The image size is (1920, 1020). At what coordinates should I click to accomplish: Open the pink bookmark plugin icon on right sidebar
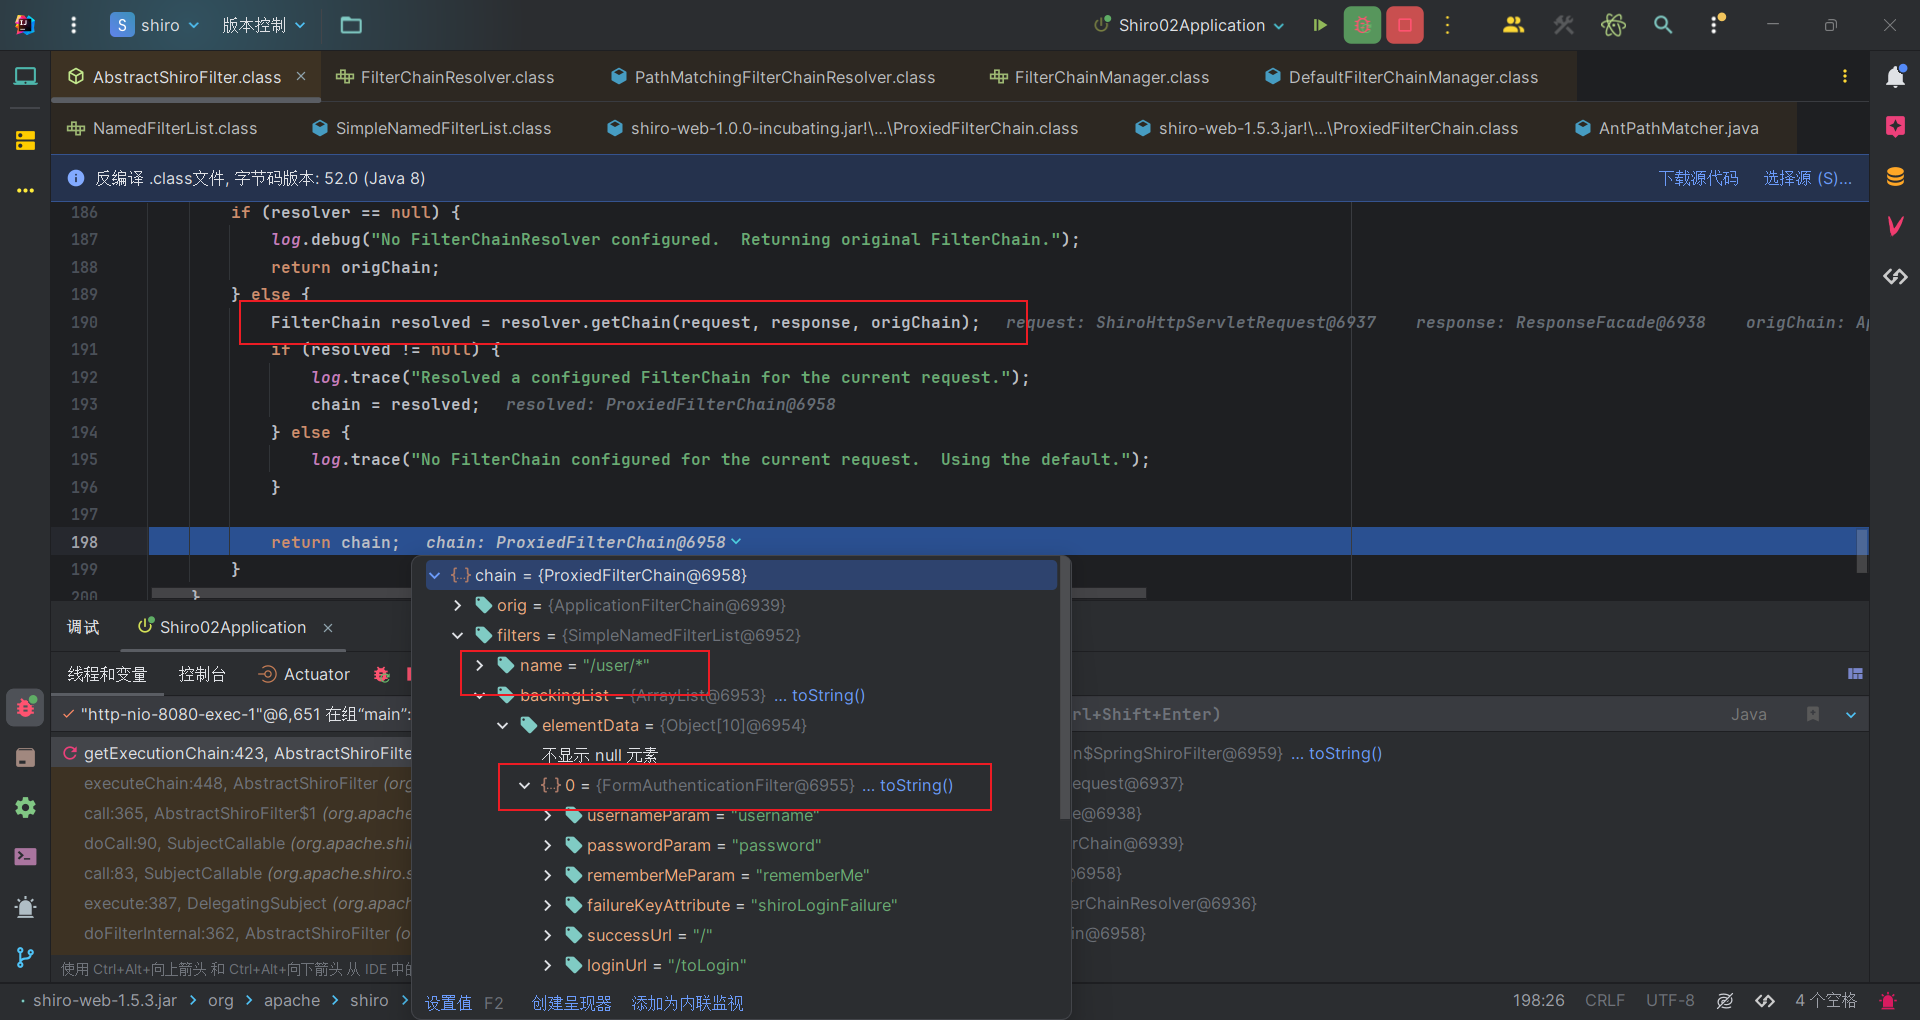coord(1895,126)
